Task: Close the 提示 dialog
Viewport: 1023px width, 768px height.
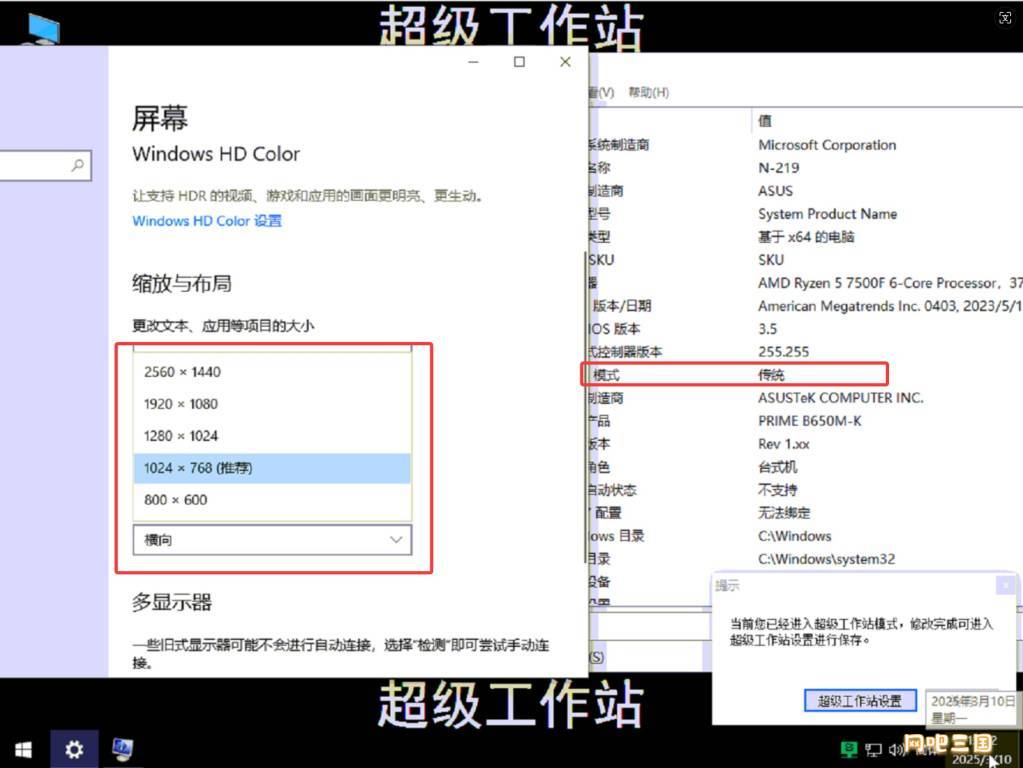Action: coord(1005,585)
